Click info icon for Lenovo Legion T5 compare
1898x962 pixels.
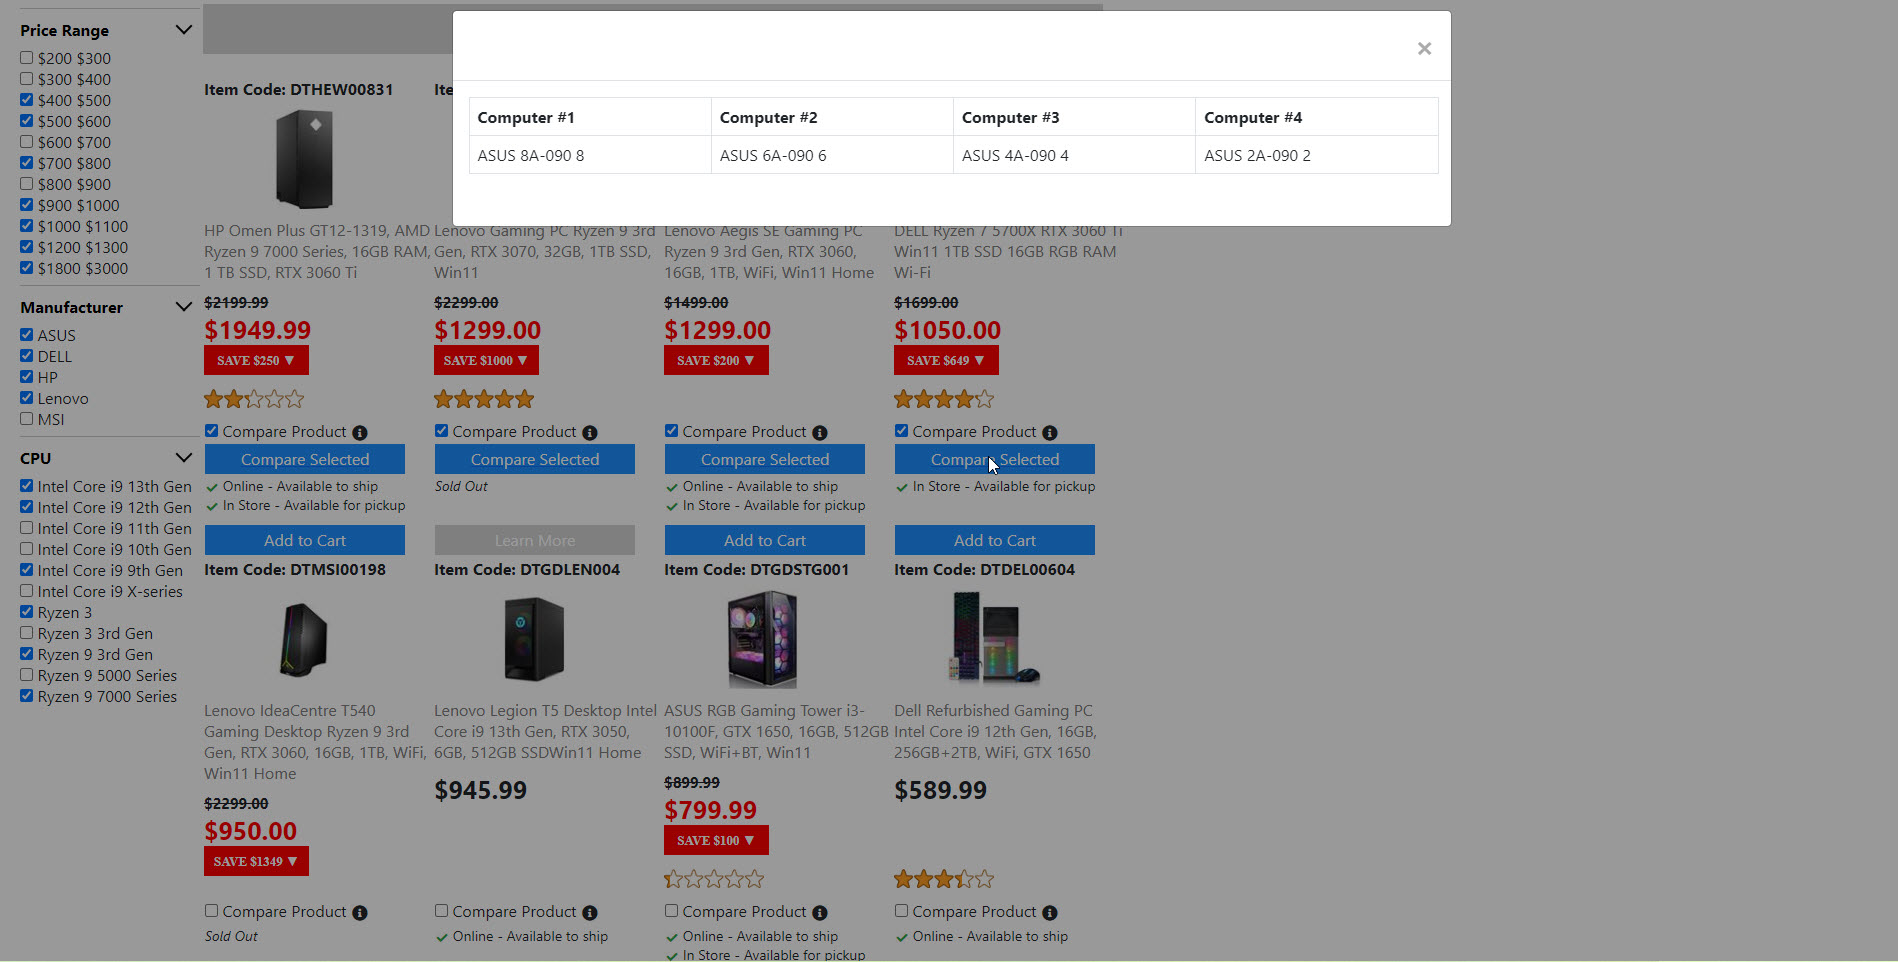coord(590,913)
